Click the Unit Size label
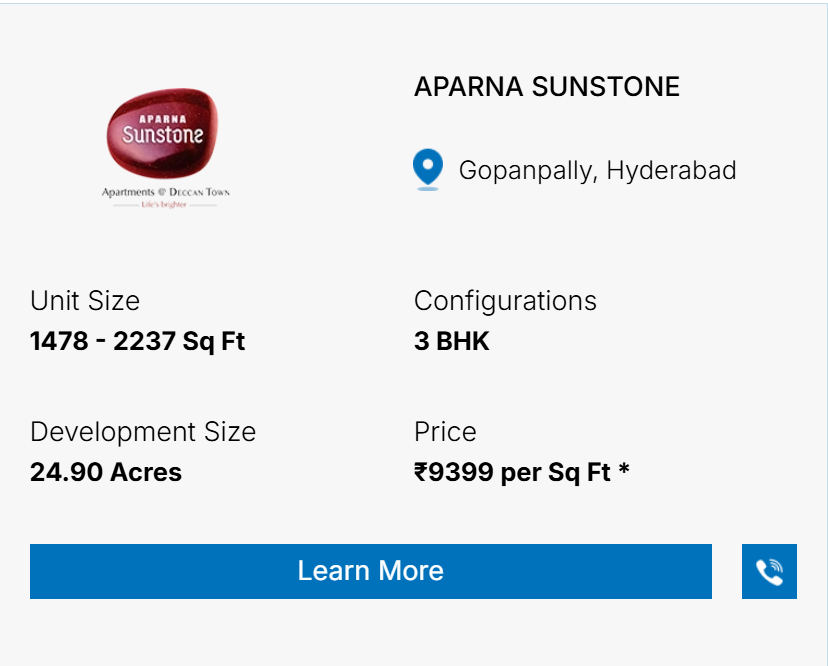The height and width of the screenshot is (666, 828). 85,301
